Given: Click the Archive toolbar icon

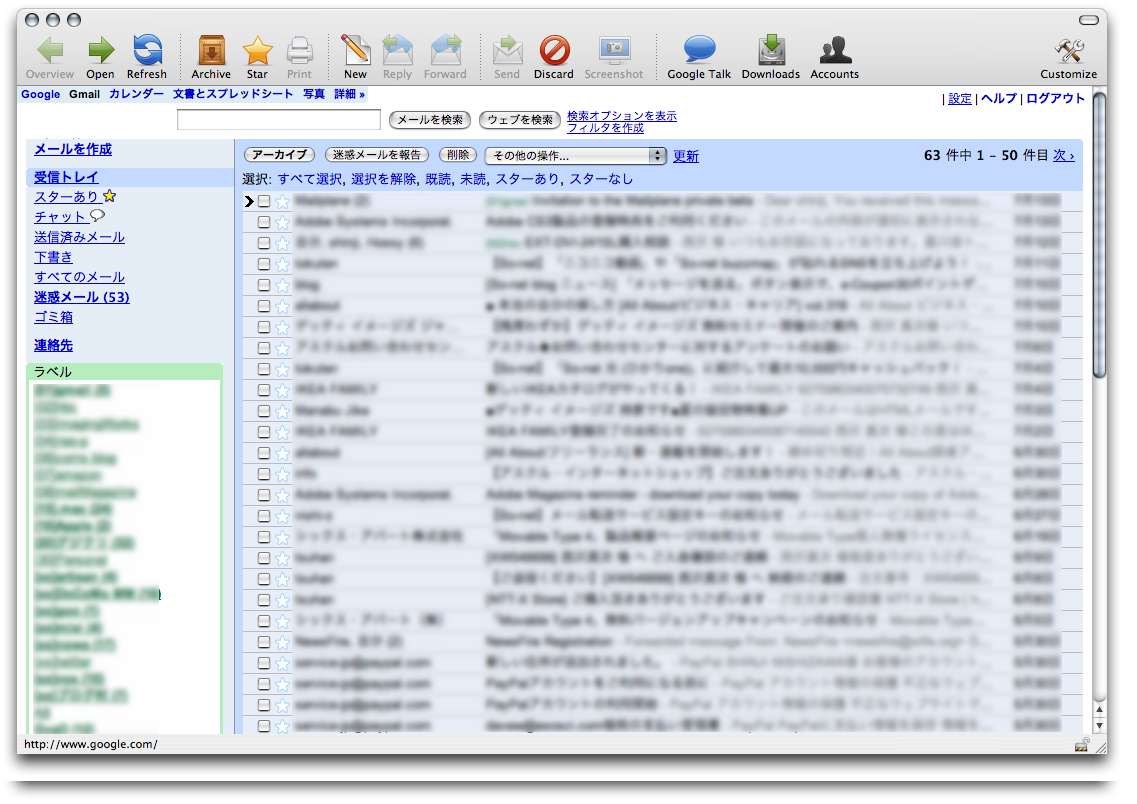Looking at the screenshot, I should [211, 51].
